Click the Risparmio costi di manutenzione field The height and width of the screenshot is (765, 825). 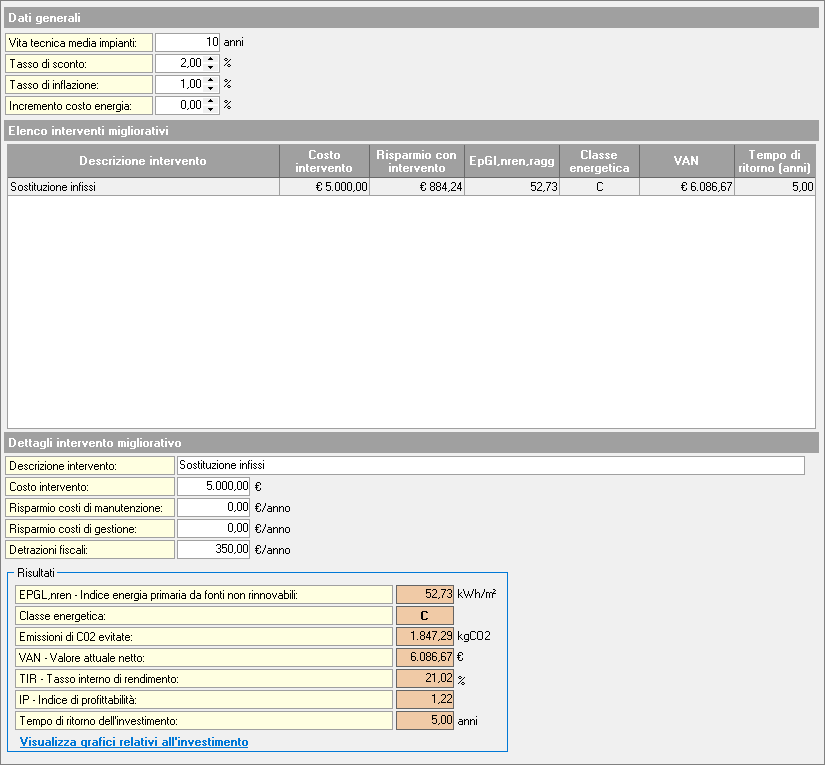pyautogui.click(x=213, y=507)
